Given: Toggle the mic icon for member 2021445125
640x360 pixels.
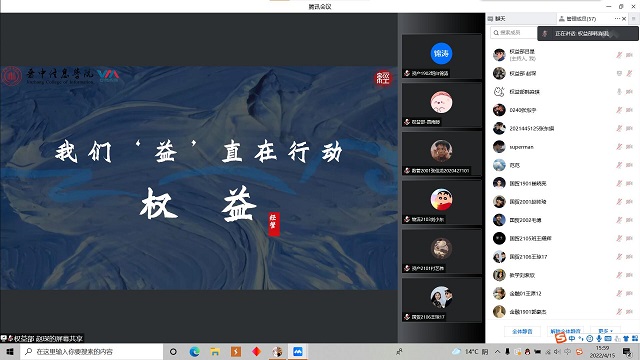Looking at the screenshot, I should [619, 129].
